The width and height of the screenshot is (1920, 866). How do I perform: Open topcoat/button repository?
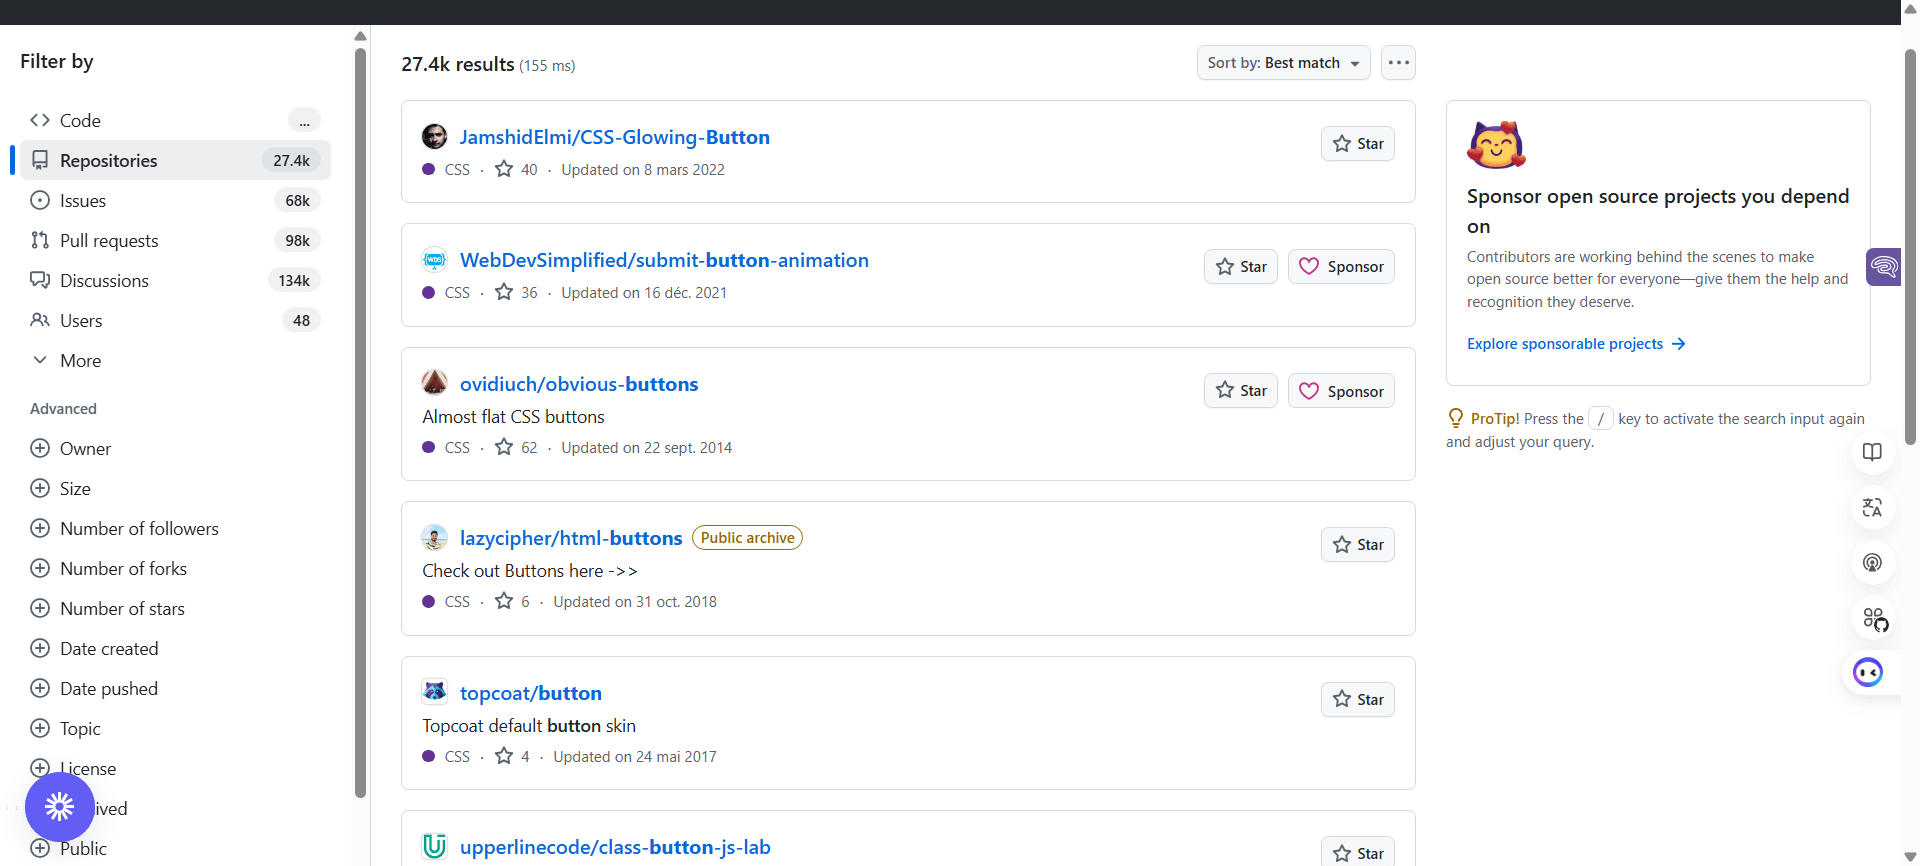[x=531, y=693]
